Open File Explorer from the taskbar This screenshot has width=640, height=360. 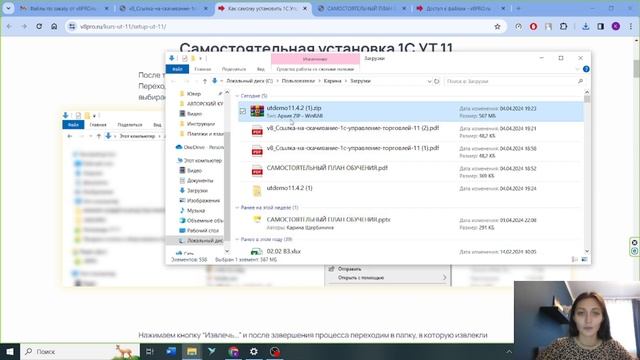click(192, 351)
